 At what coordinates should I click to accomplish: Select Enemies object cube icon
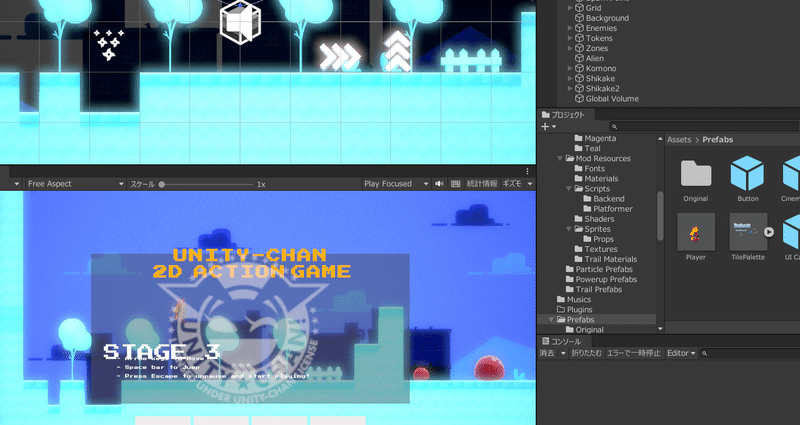pyautogui.click(x=579, y=28)
